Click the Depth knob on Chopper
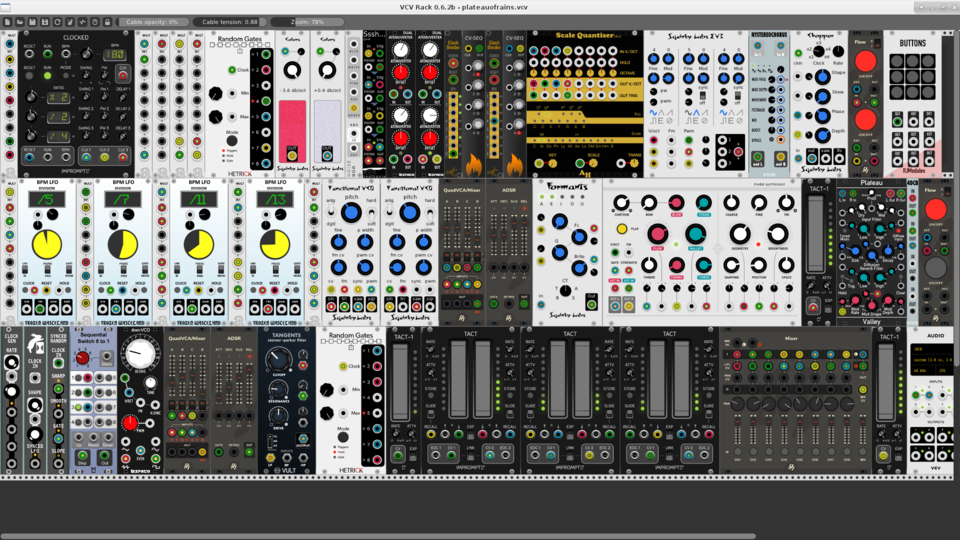This screenshot has height=540, width=960. (x=822, y=135)
